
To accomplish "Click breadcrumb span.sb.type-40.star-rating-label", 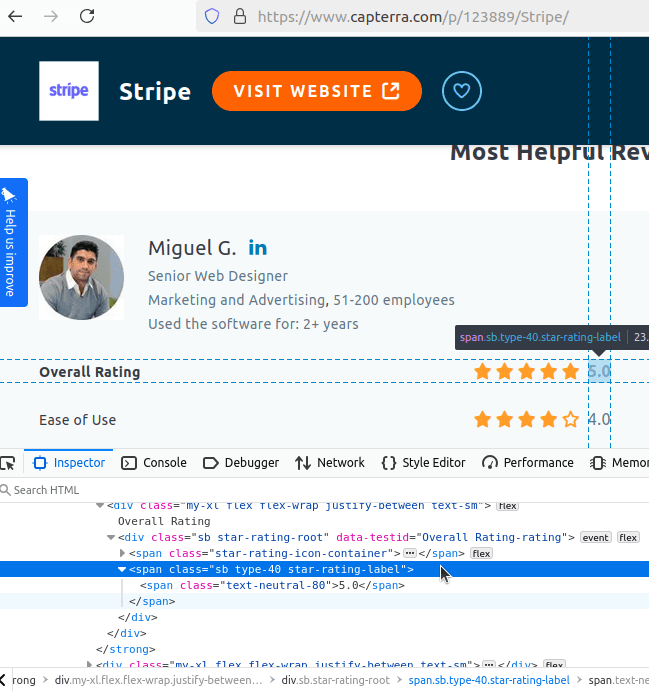I will click(489, 680).
